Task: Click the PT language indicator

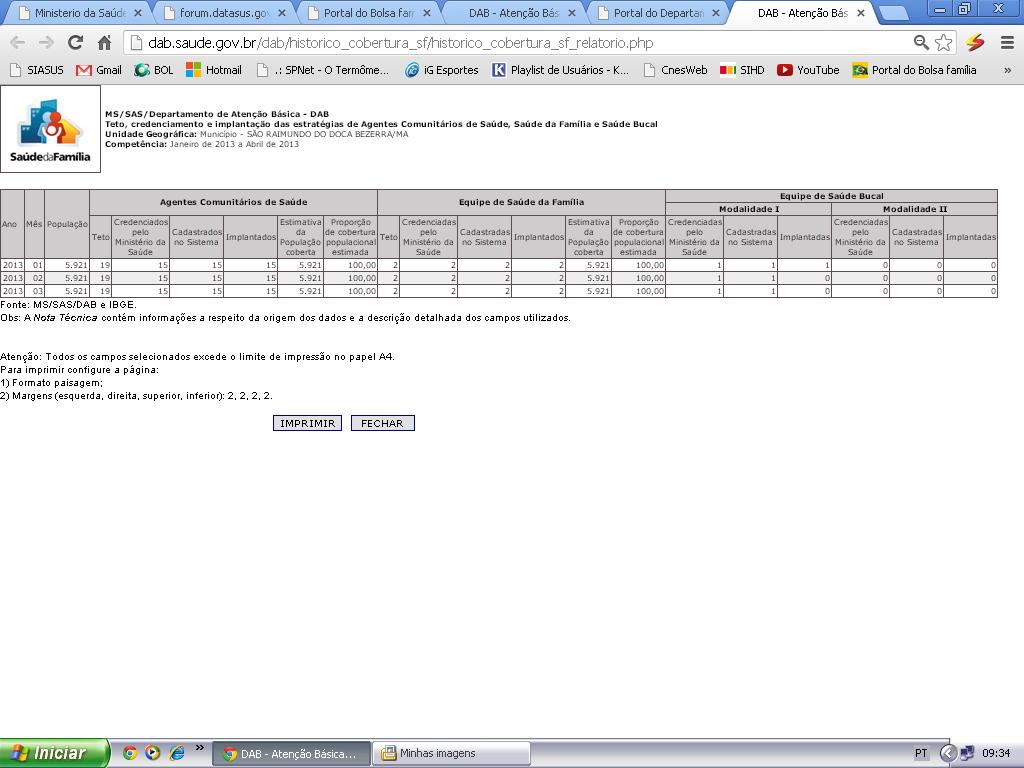Action: pos(921,754)
